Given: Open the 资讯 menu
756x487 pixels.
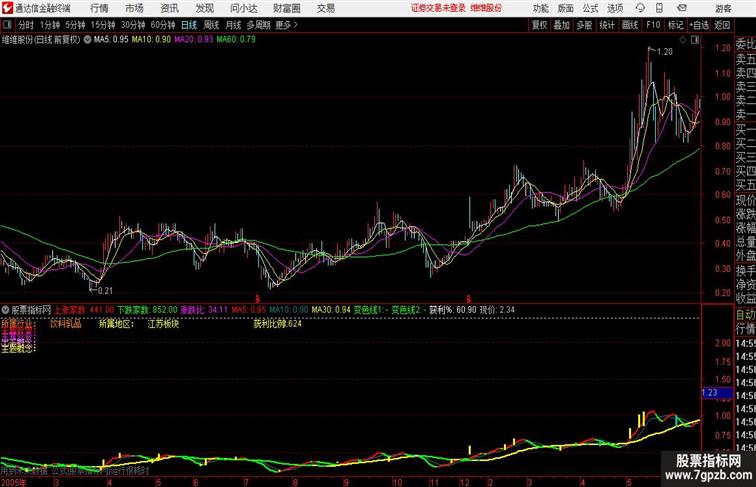Looking at the screenshot, I should (169, 8).
